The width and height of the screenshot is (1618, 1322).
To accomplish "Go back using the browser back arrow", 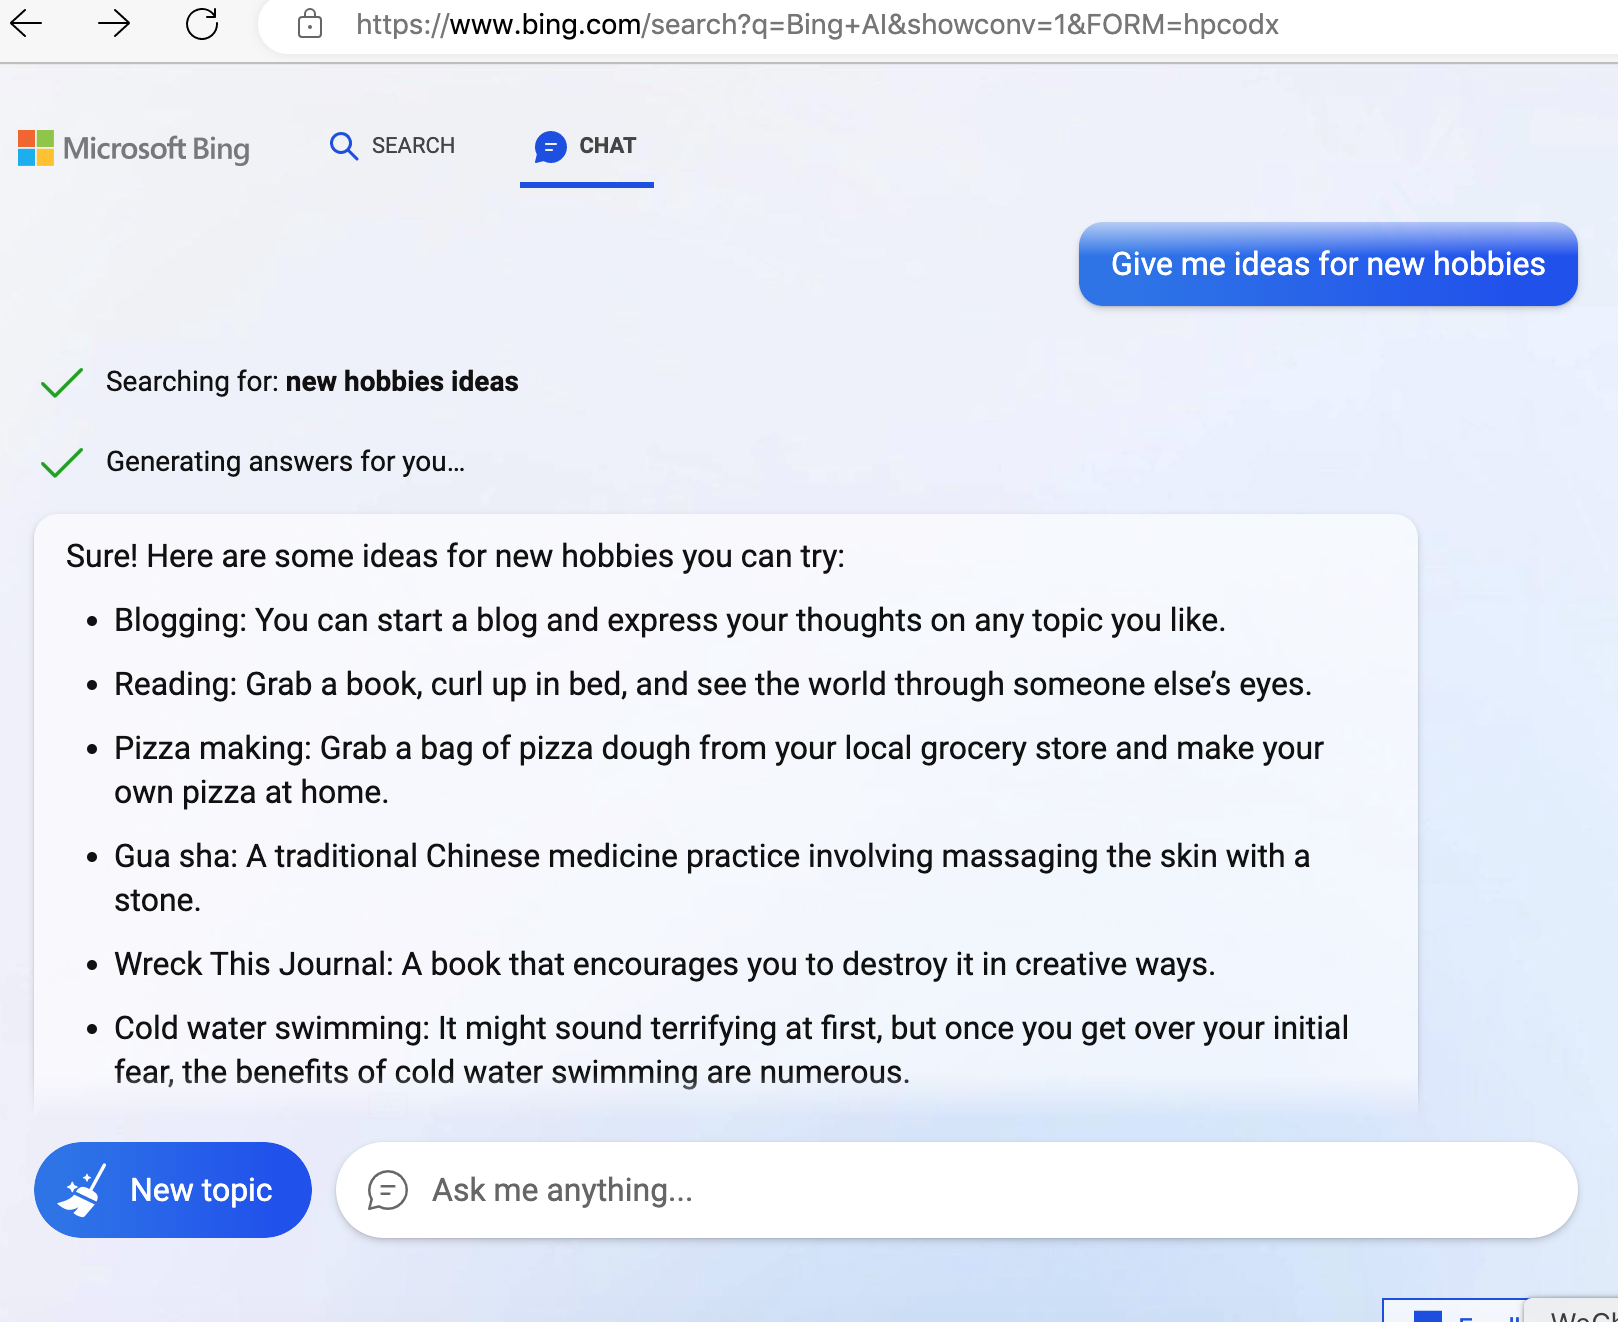I will point(26,23).
